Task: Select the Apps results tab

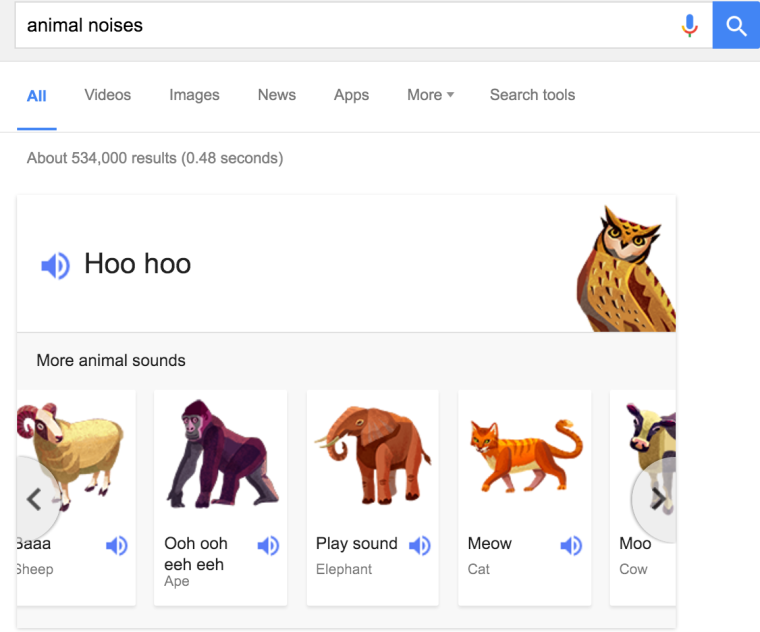Action: [x=351, y=95]
